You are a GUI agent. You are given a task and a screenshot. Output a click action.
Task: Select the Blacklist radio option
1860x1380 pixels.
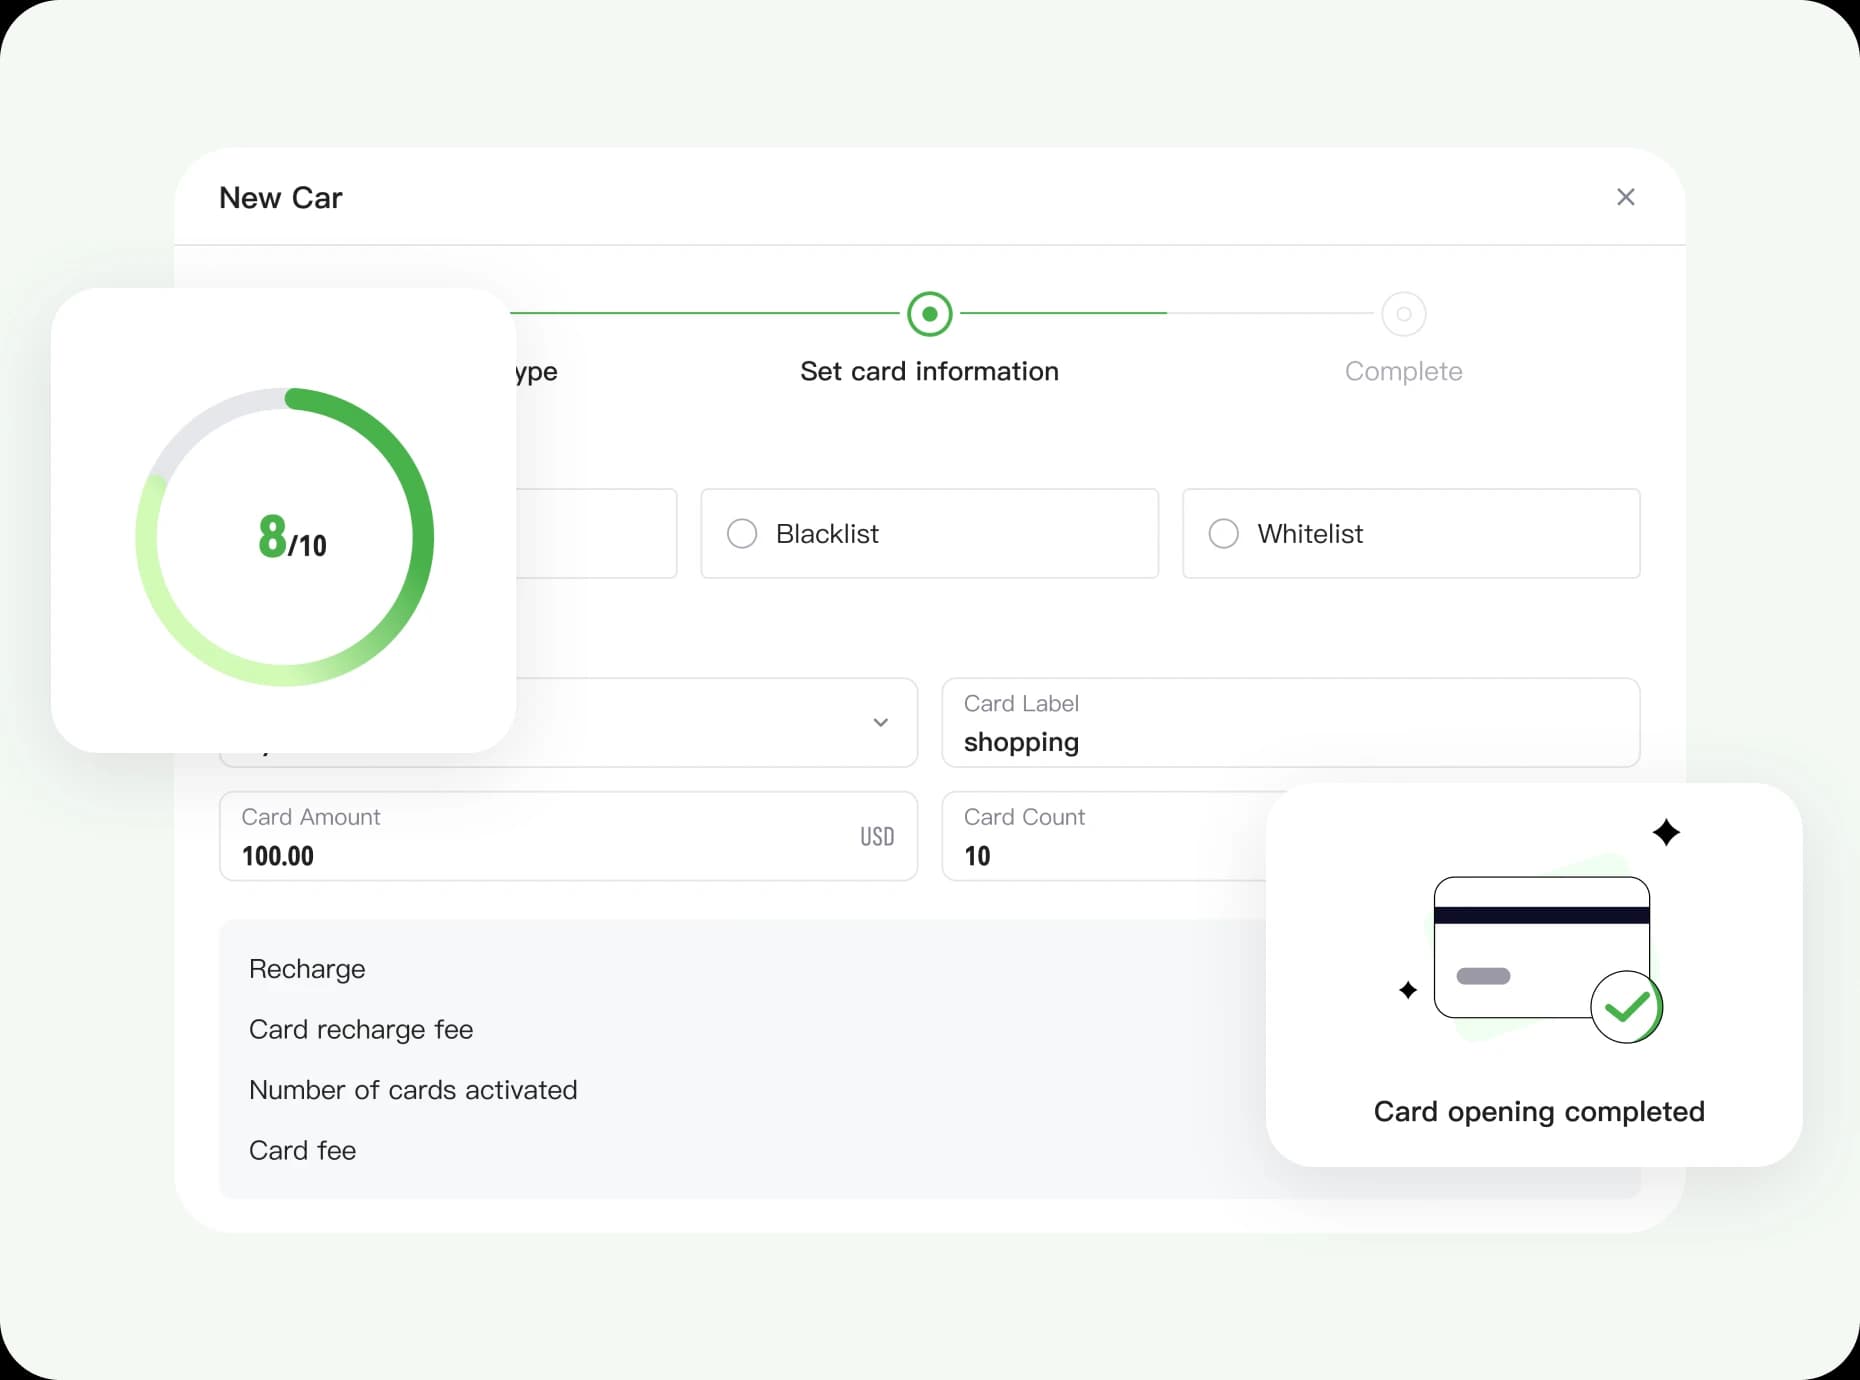tap(742, 534)
